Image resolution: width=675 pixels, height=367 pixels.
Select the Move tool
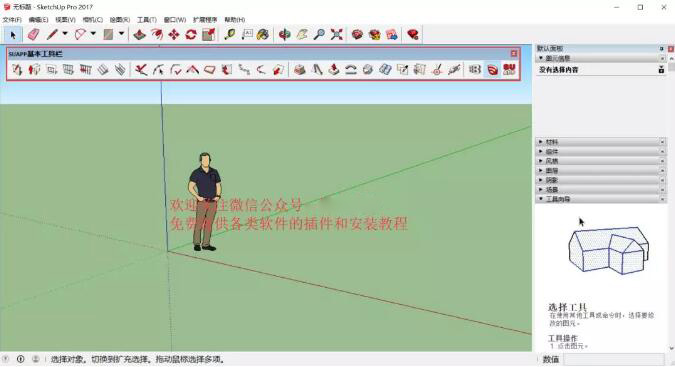(174, 34)
